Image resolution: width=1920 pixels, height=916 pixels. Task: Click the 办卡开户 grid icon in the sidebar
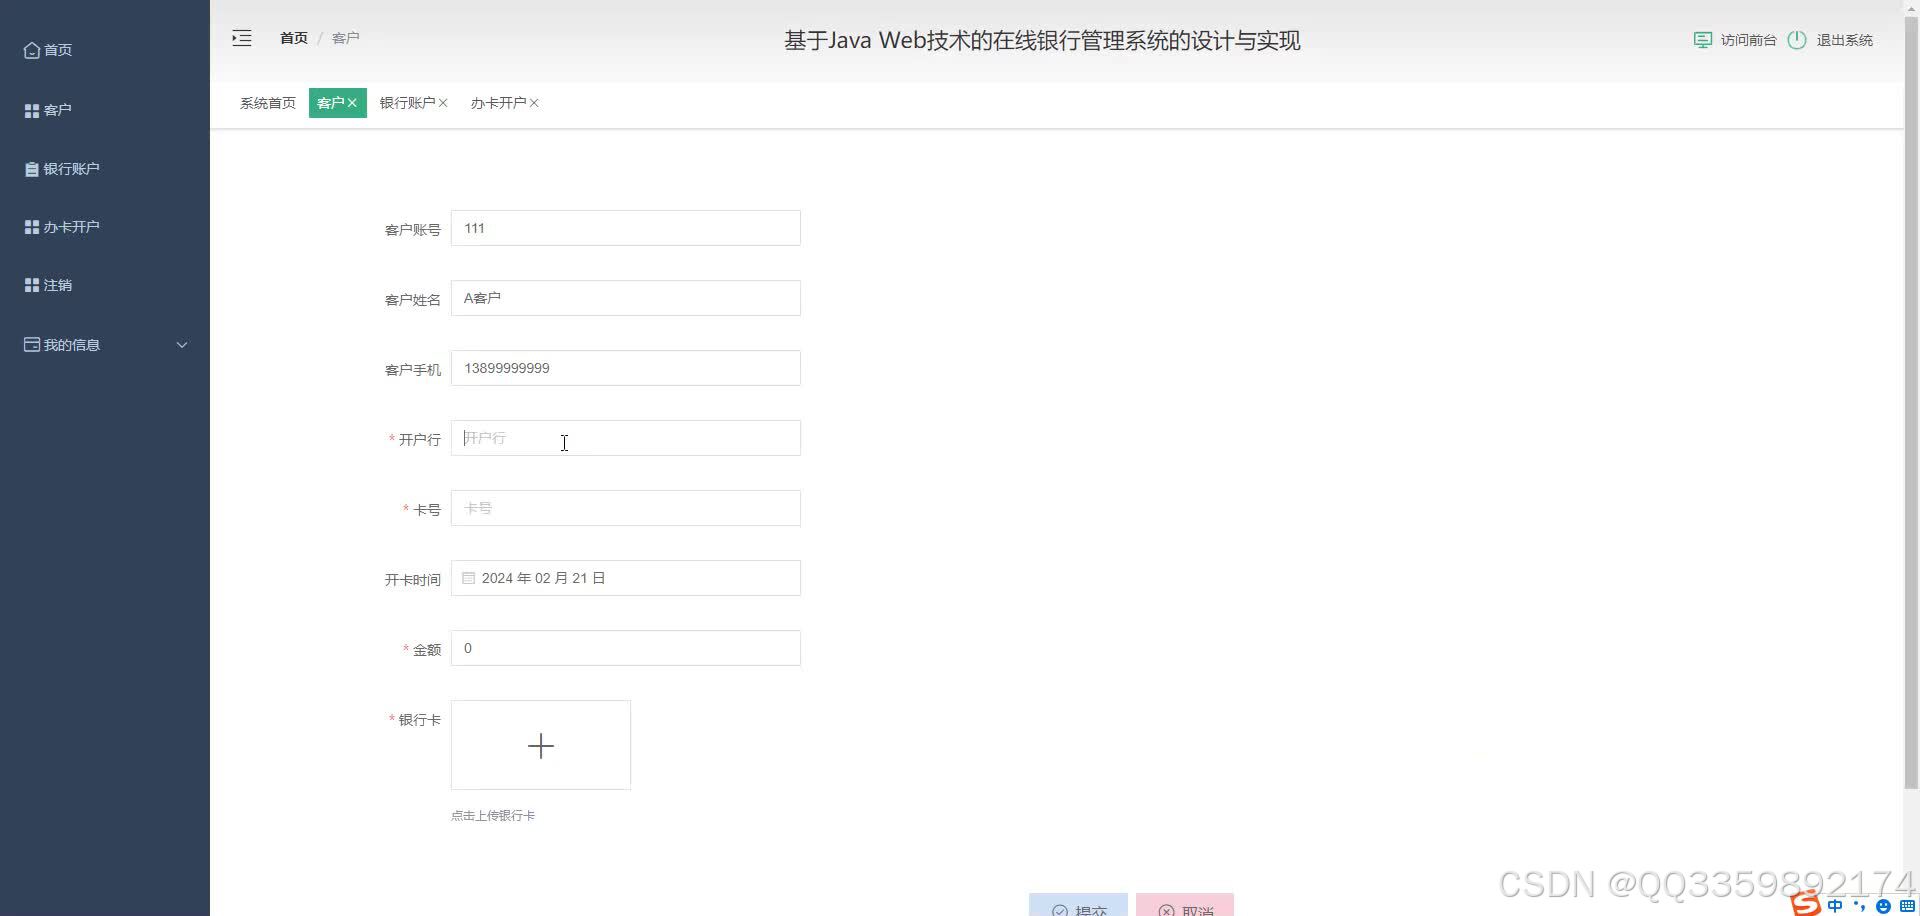[32, 227]
